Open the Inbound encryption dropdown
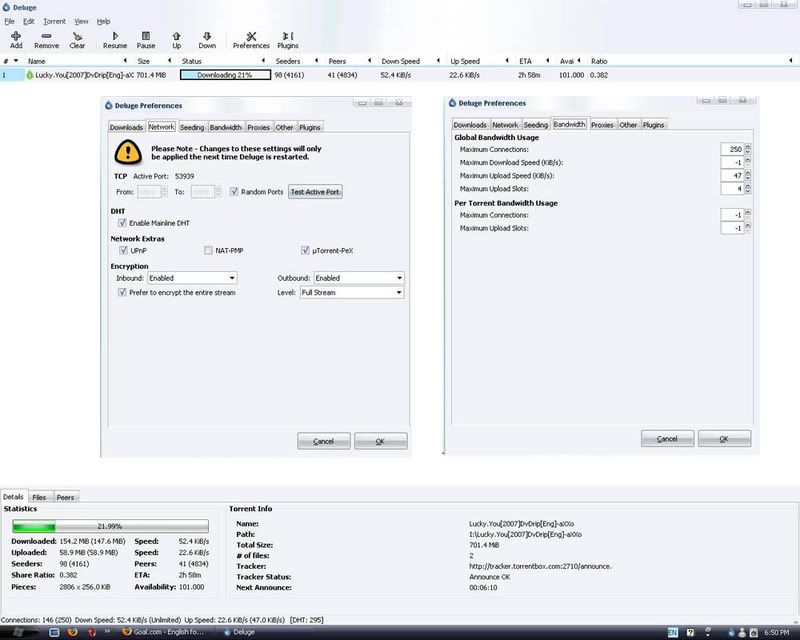Viewport: 800px width, 640px height. tap(191, 278)
